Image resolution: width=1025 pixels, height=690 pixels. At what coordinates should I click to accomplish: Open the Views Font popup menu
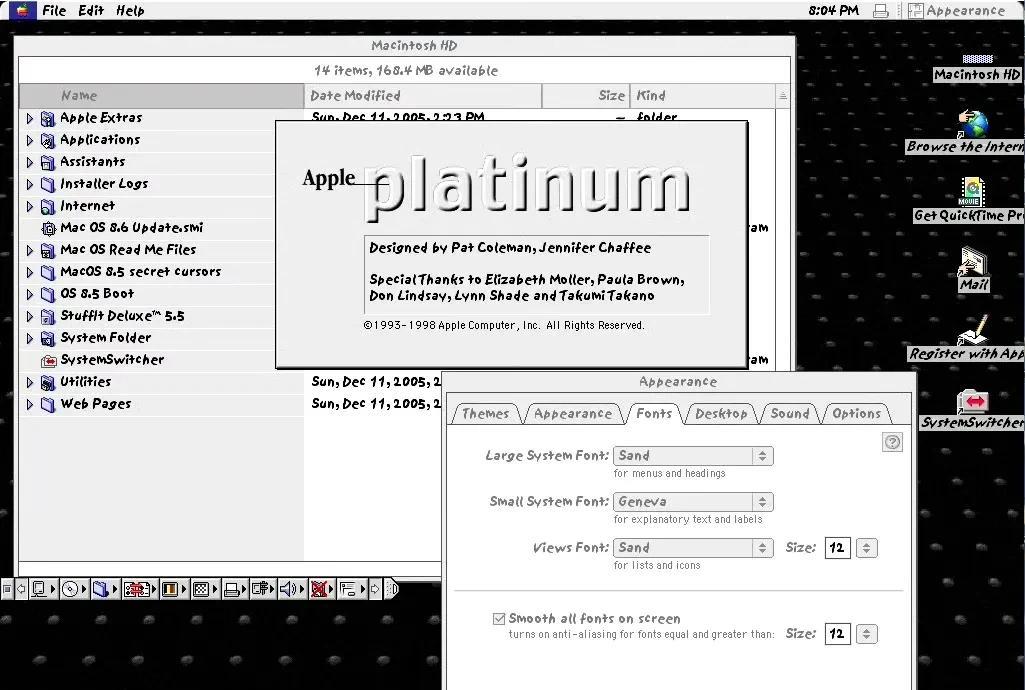point(693,548)
